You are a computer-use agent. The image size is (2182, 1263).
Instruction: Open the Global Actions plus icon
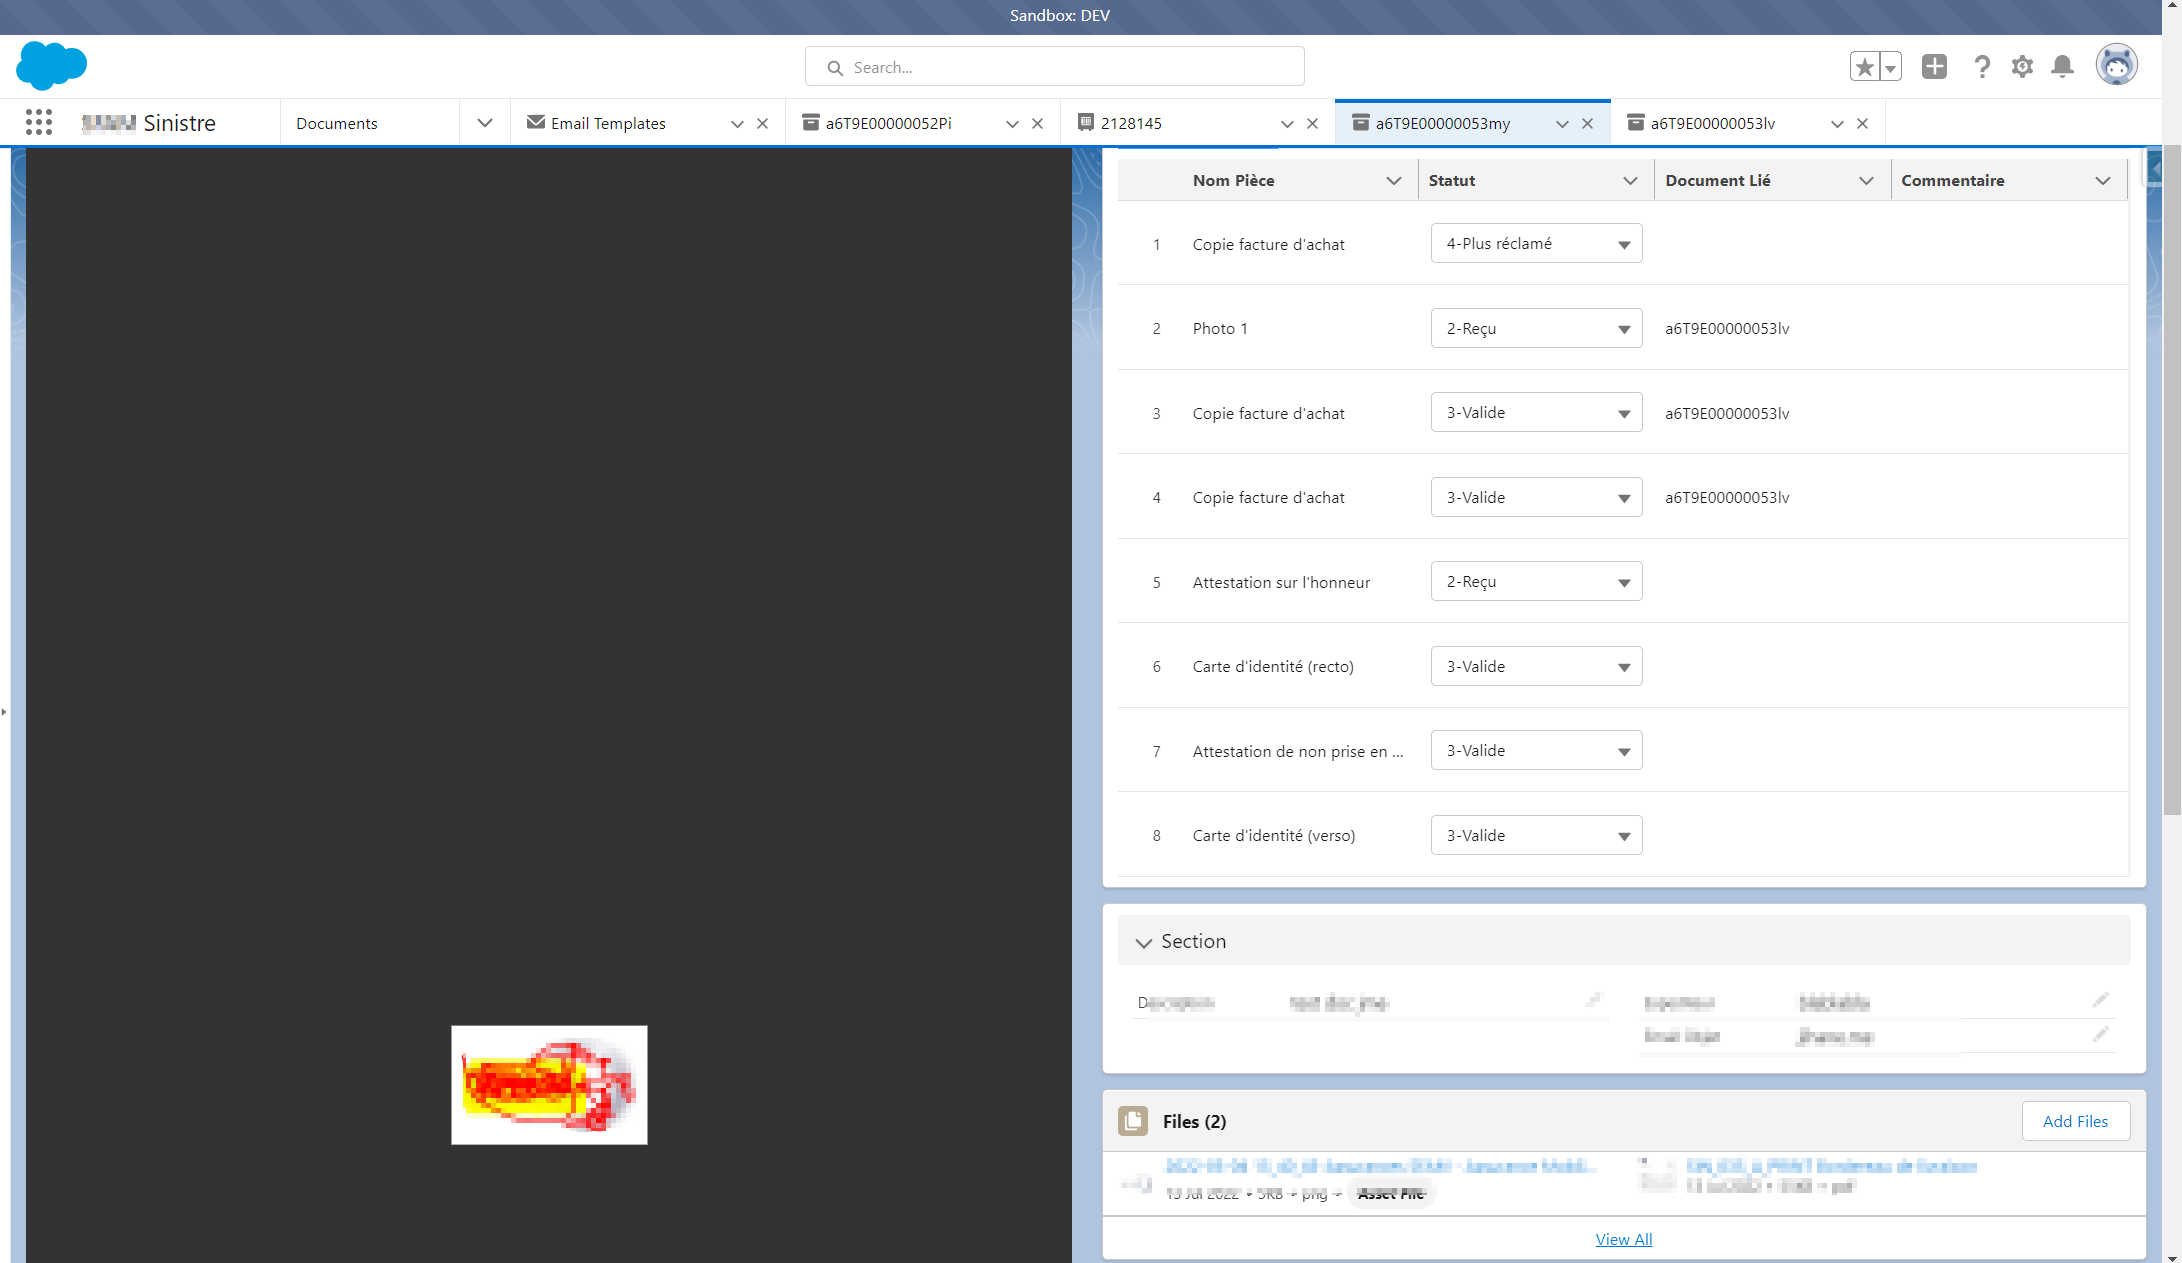tap(1934, 67)
